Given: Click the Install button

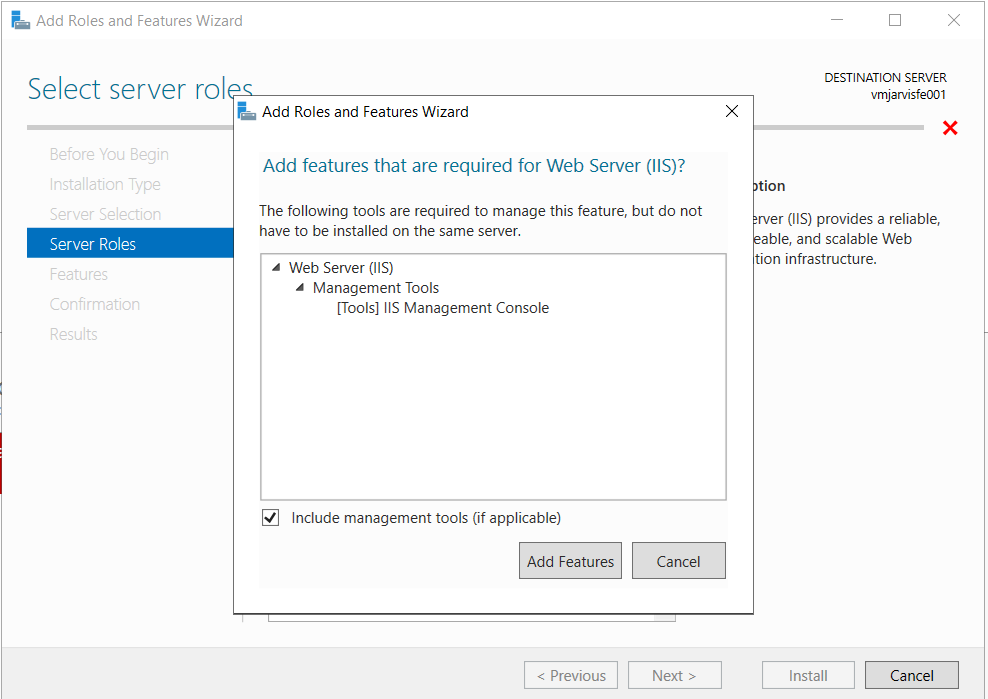Looking at the screenshot, I should (x=808, y=675).
